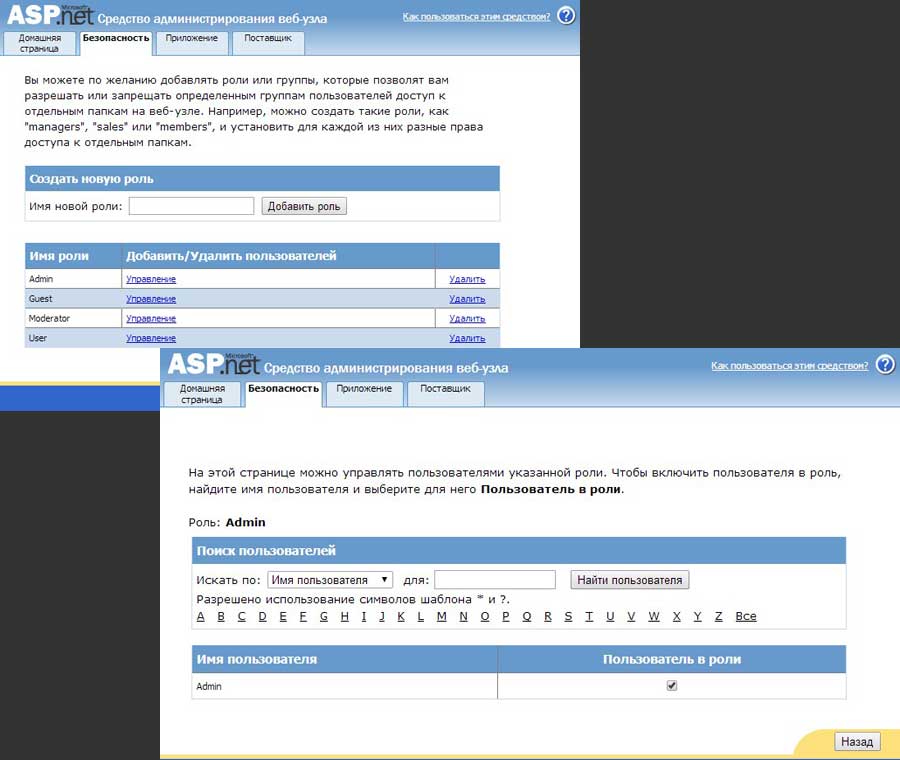The width and height of the screenshot is (900, 760).
Task: Open the 'Приложение' tab on the Admin role page
Action: click(364, 394)
